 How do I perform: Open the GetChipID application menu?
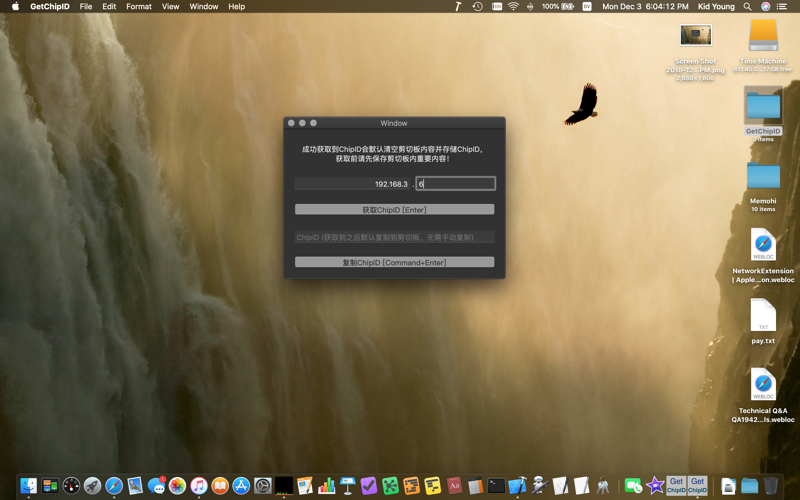click(x=50, y=6)
